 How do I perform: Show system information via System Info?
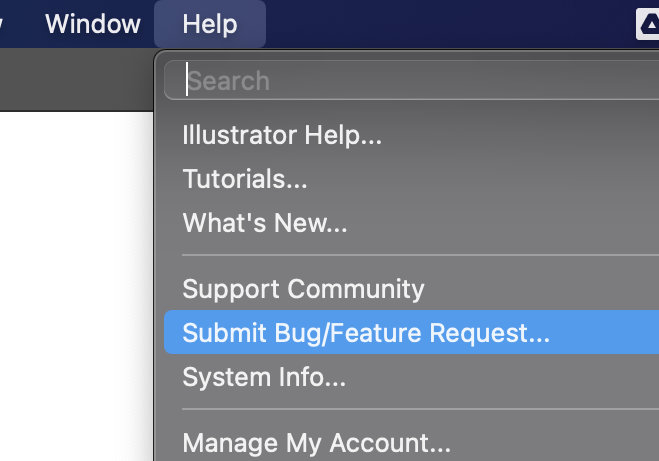264,377
